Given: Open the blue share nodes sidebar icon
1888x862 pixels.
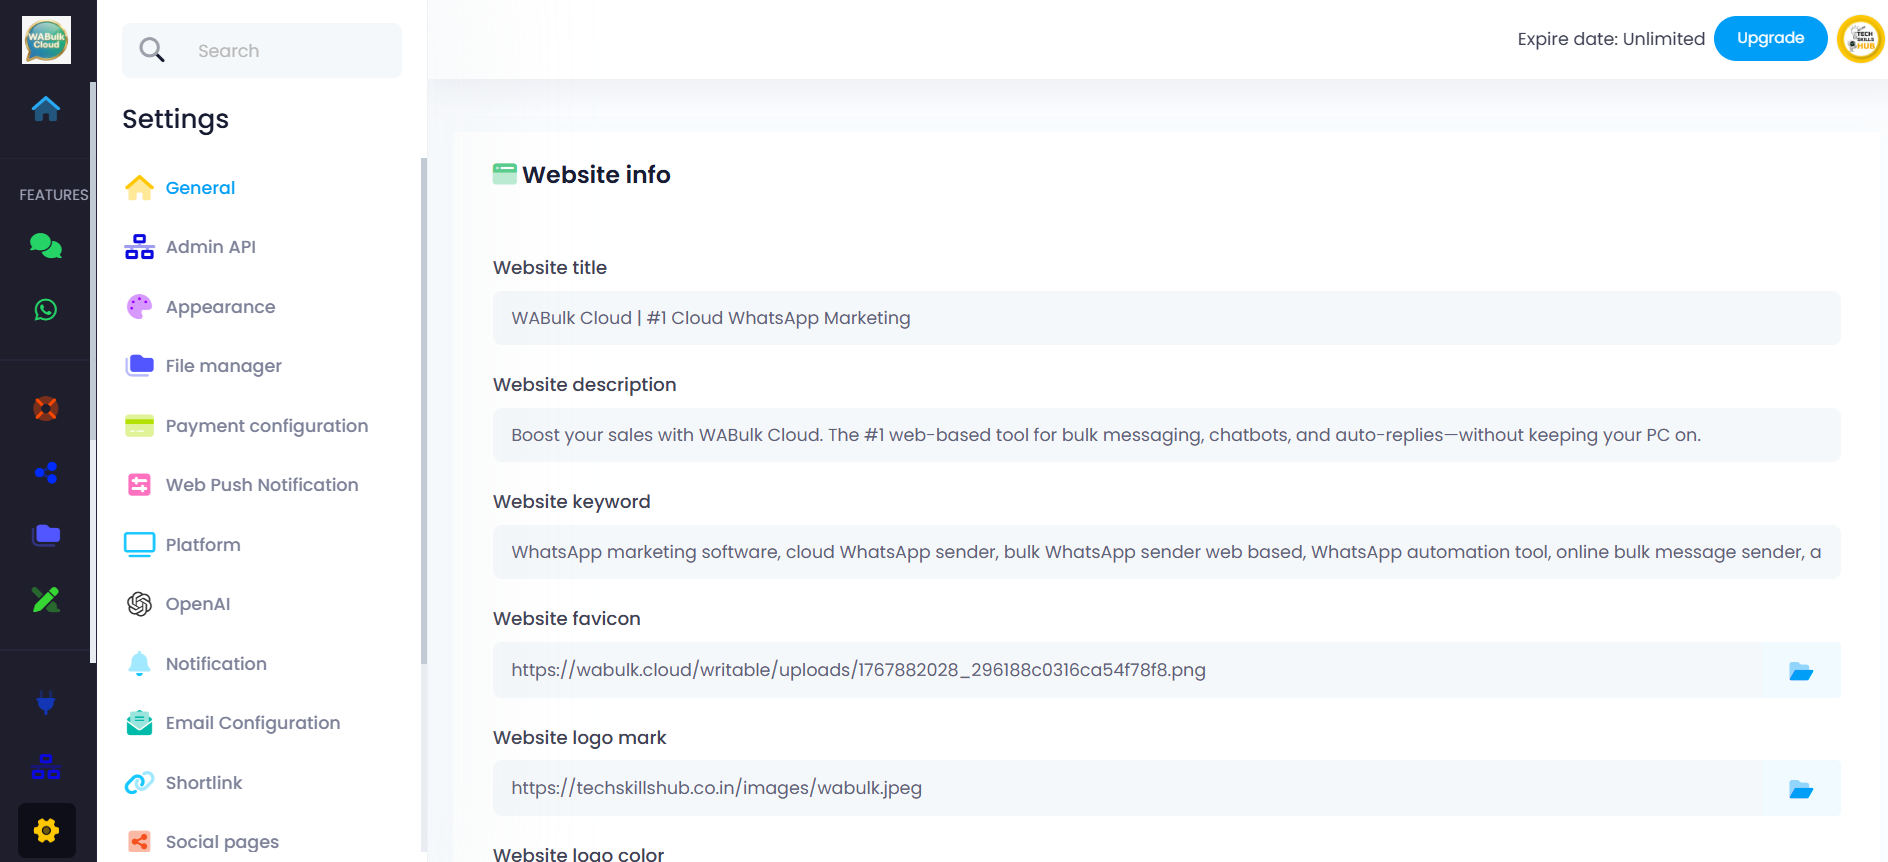Looking at the screenshot, I should coord(46,473).
